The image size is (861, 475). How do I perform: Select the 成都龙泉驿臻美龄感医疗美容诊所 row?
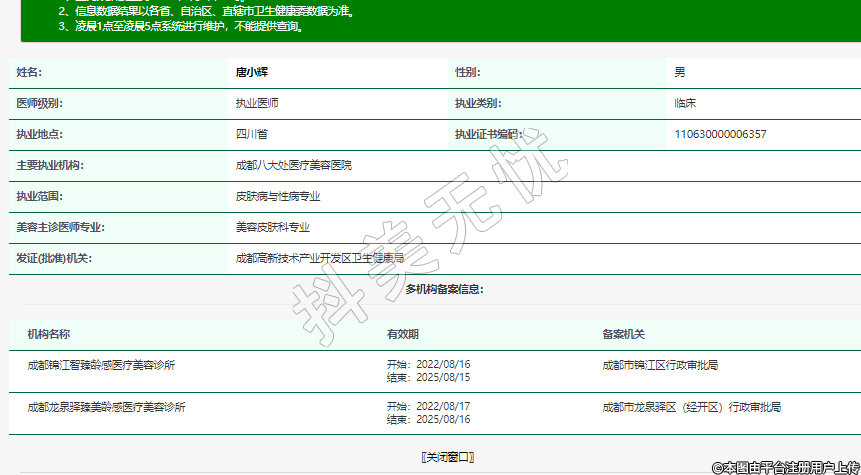[106, 407]
